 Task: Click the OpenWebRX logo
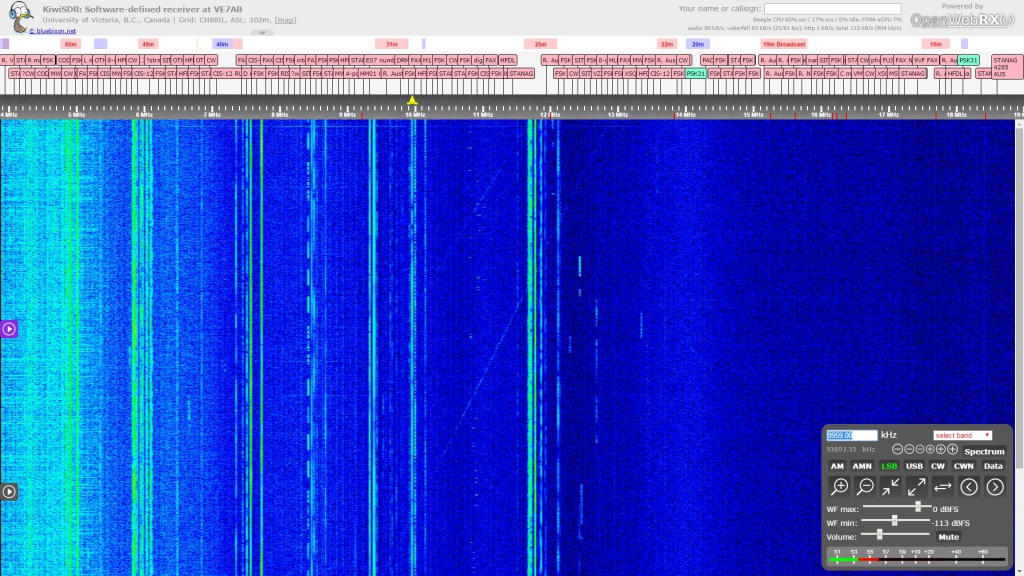(x=963, y=20)
